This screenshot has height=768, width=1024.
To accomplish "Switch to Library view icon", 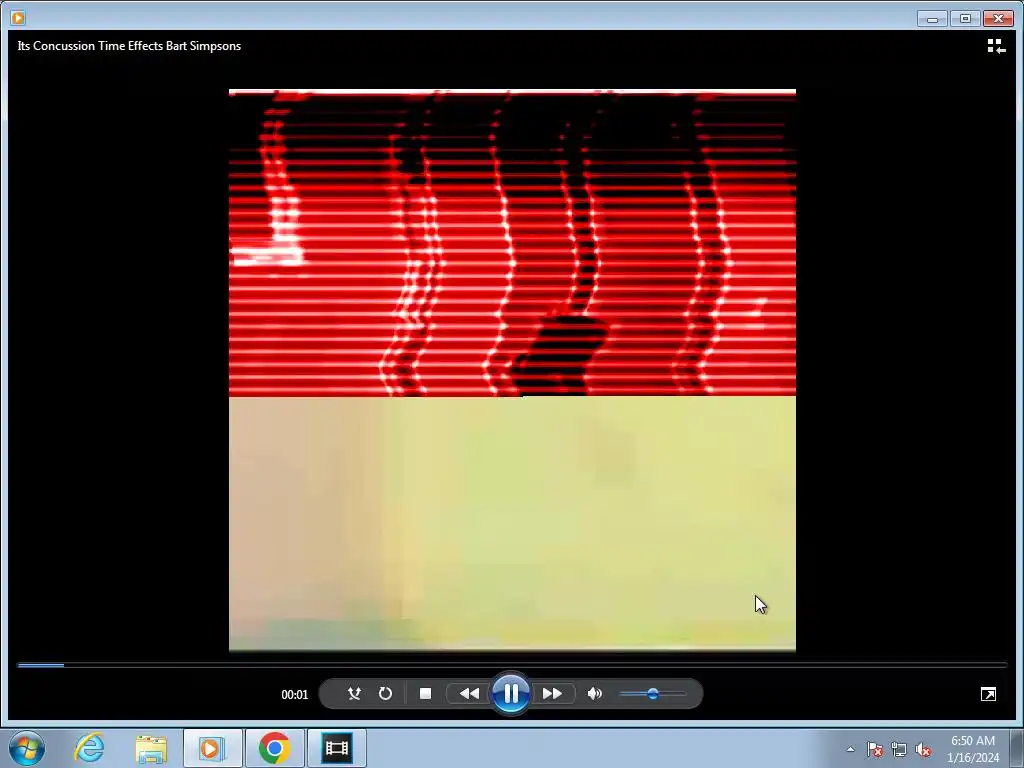I will click(996, 46).
